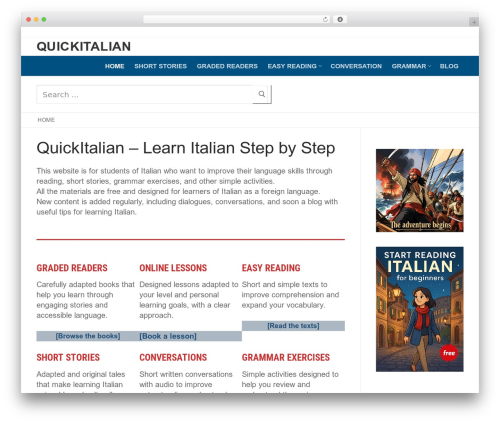Screen dimensions: 500x423
Task: Open the Grammar menu item
Action: 409,66
